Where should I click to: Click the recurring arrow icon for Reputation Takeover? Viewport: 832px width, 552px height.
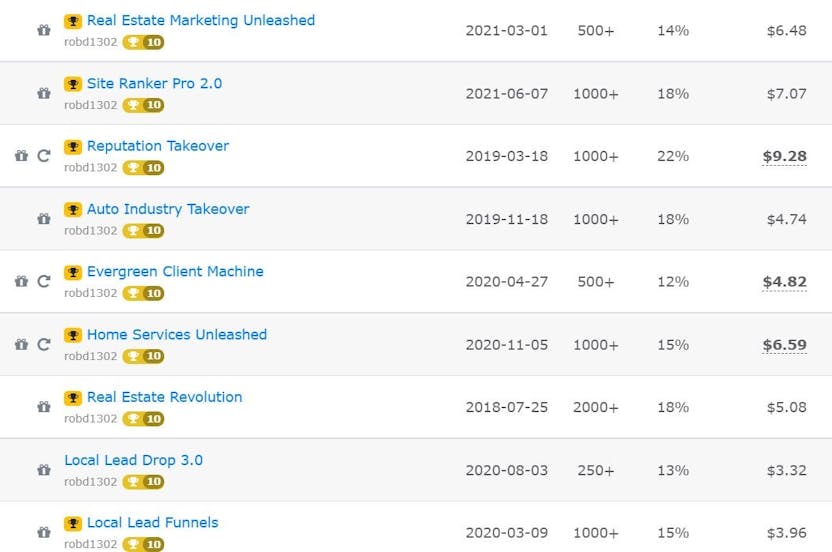tap(43, 156)
